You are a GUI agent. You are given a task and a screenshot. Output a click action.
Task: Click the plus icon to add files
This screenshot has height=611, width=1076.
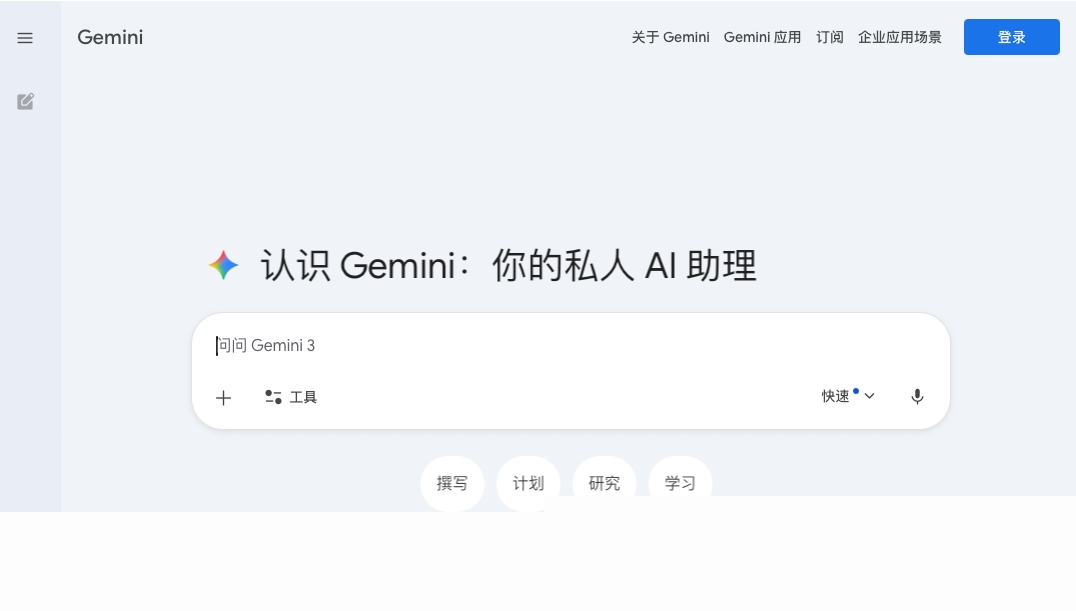click(x=223, y=397)
